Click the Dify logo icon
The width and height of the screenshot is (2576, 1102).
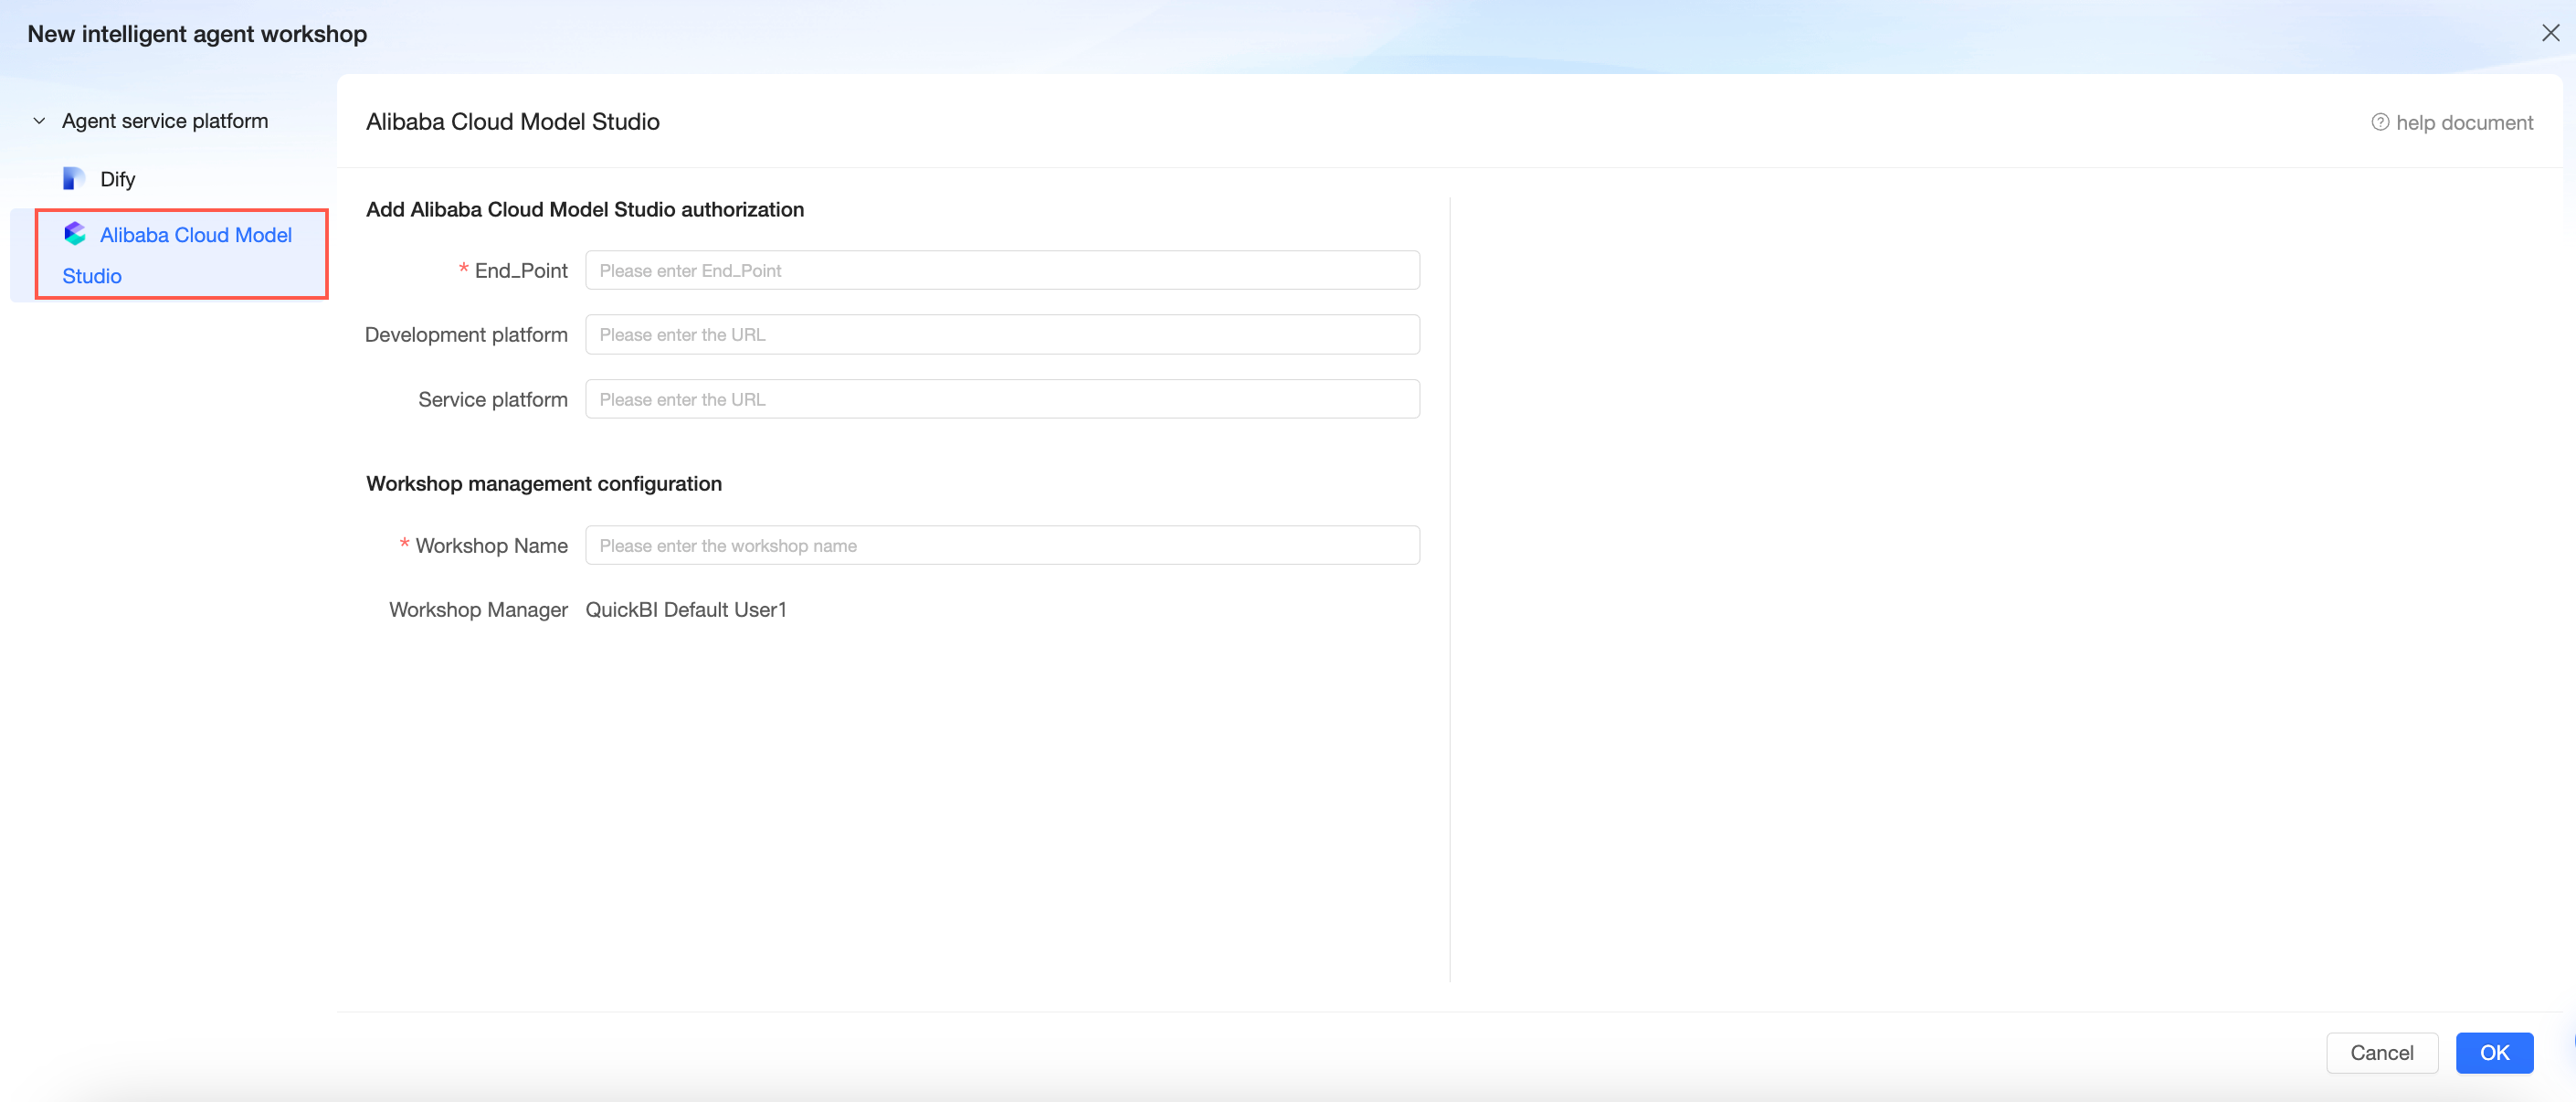click(x=73, y=178)
